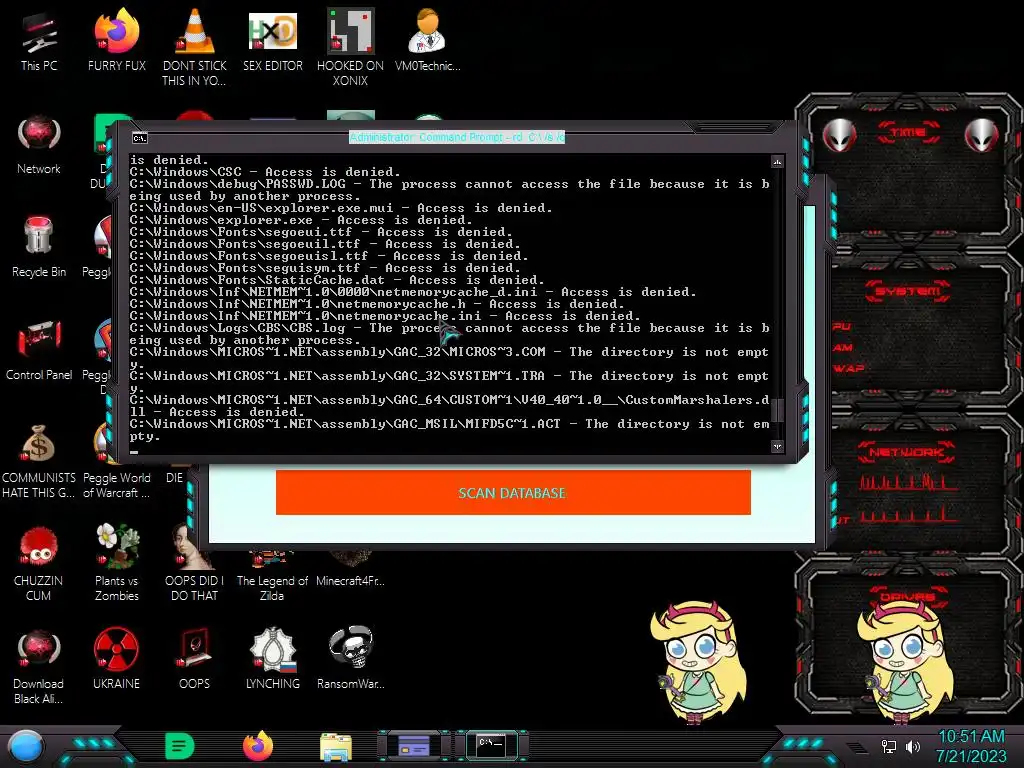Click the C:\Windows\explorer.exe line
The width and height of the screenshot is (1024, 768).
(x=300, y=220)
